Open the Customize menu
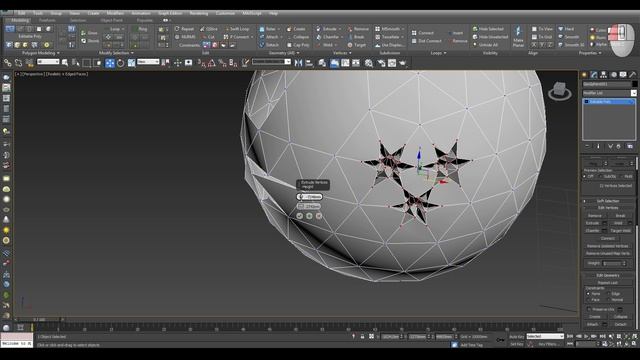640x360 pixels. pyautogui.click(x=225, y=13)
